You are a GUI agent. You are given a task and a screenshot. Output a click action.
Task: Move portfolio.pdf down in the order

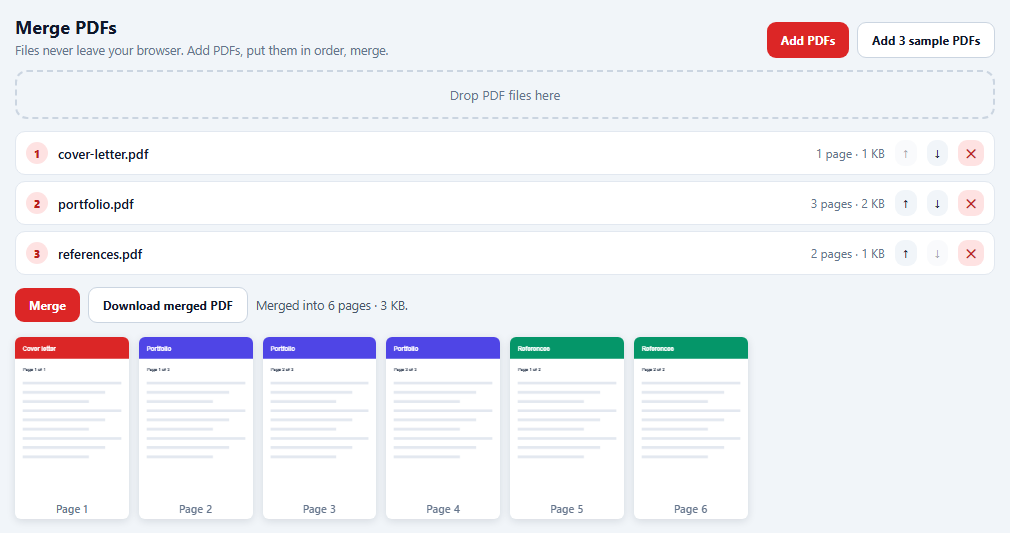click(x=937, y=204)
